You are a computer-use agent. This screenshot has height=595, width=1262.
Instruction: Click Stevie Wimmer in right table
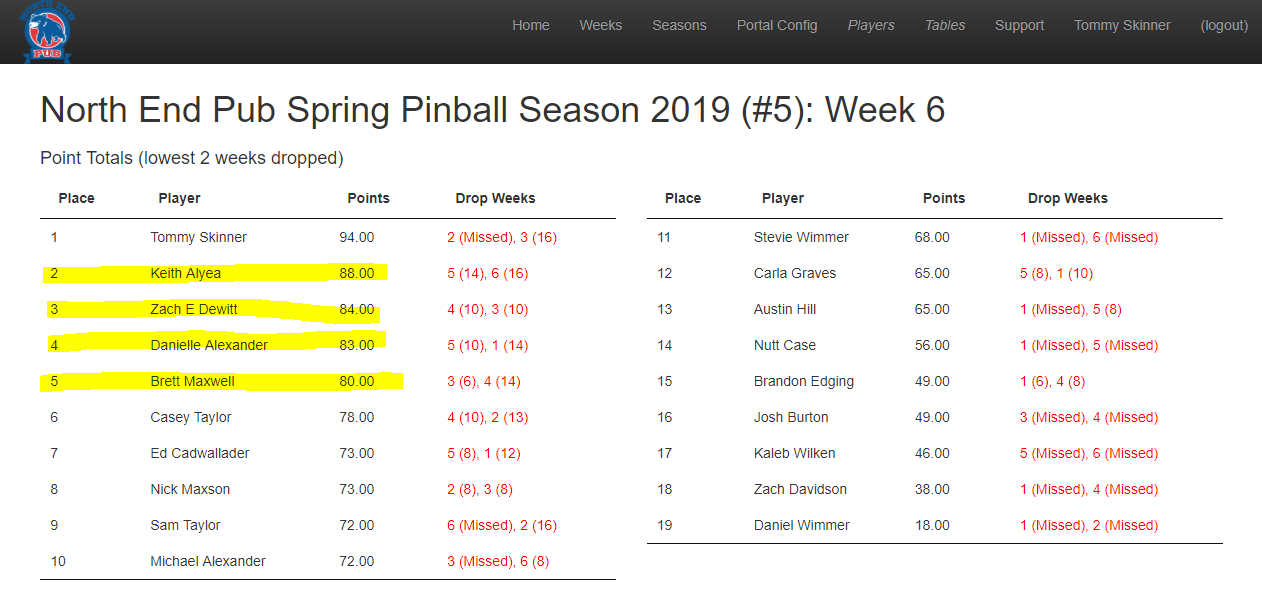point(801,237)
